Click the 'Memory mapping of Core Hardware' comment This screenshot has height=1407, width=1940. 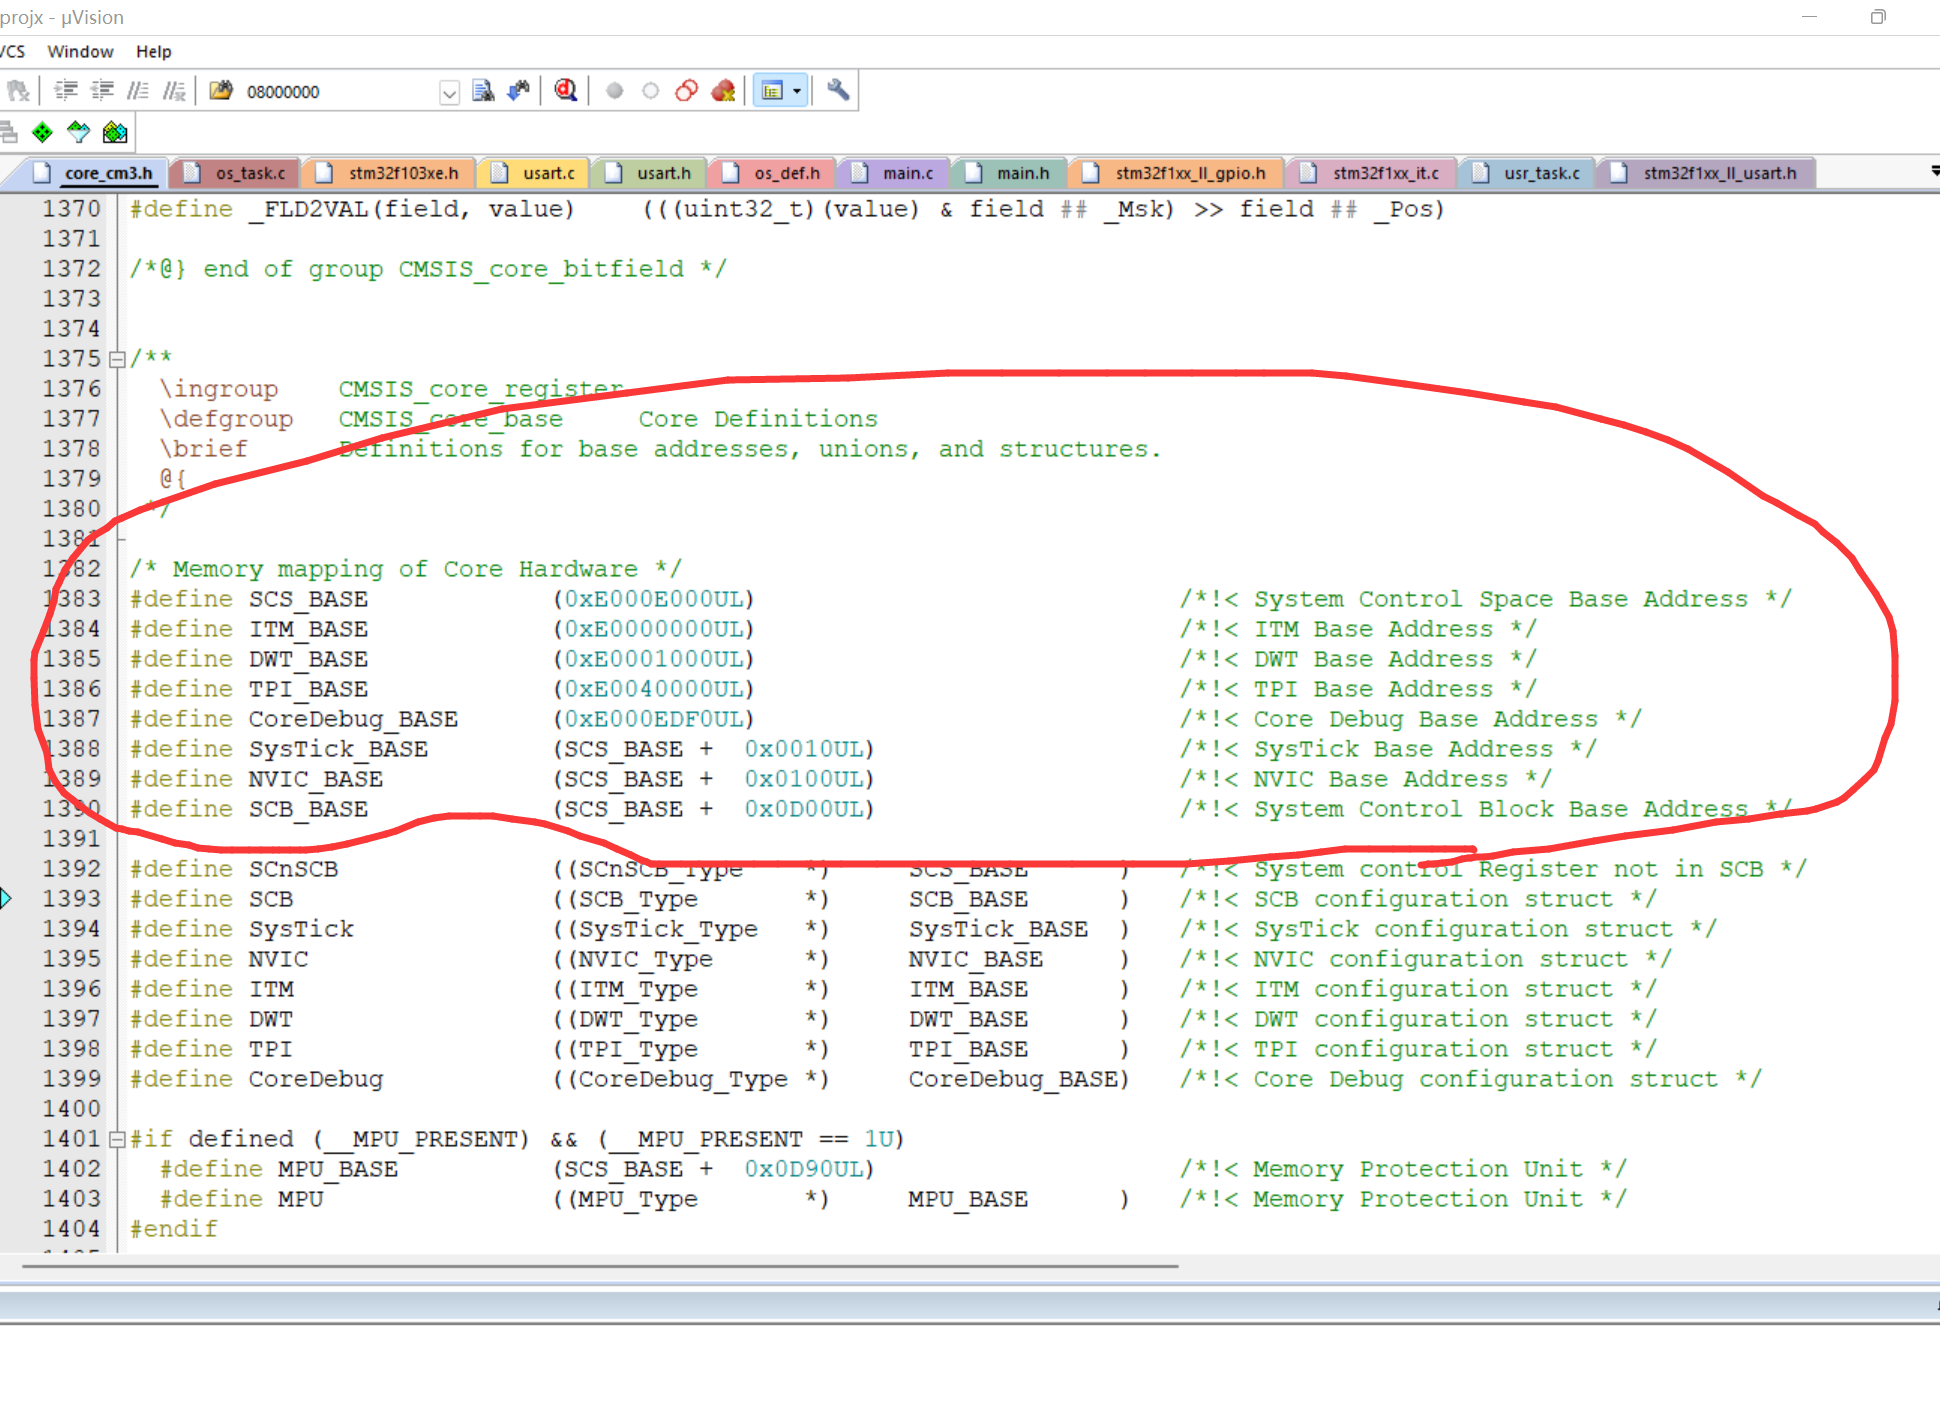(405, 569)
